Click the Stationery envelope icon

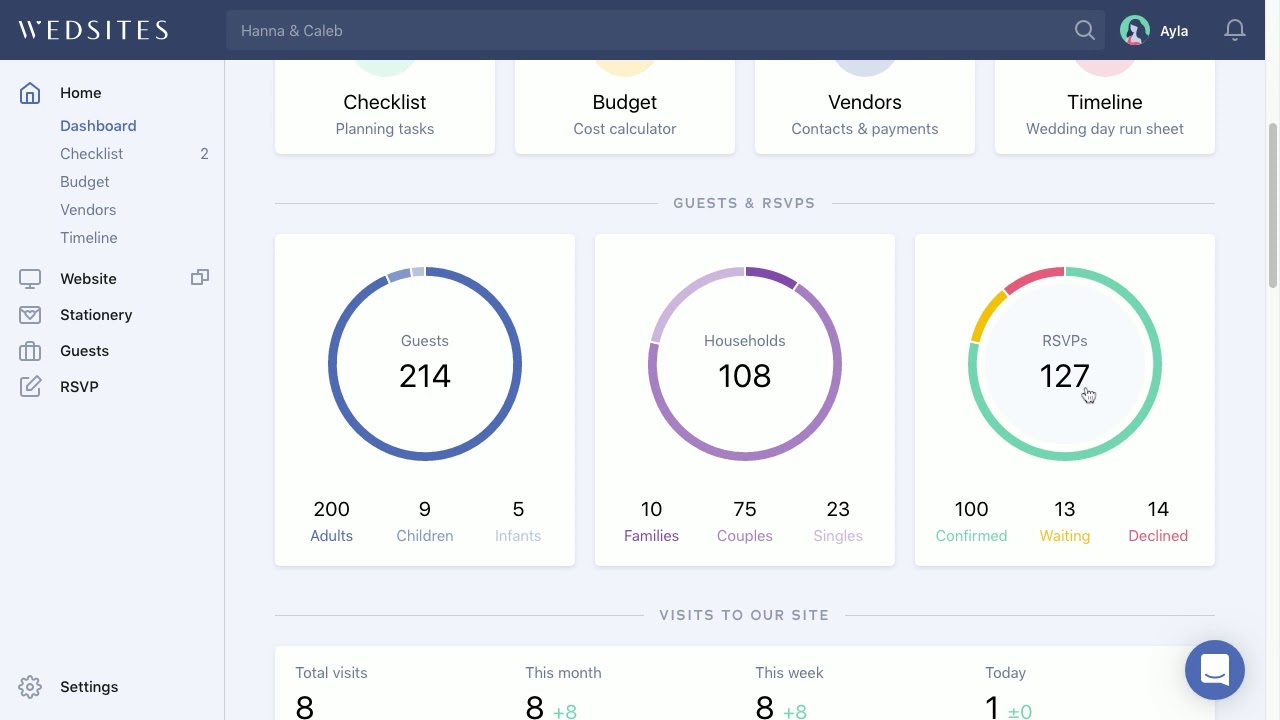tap(30, 315)
